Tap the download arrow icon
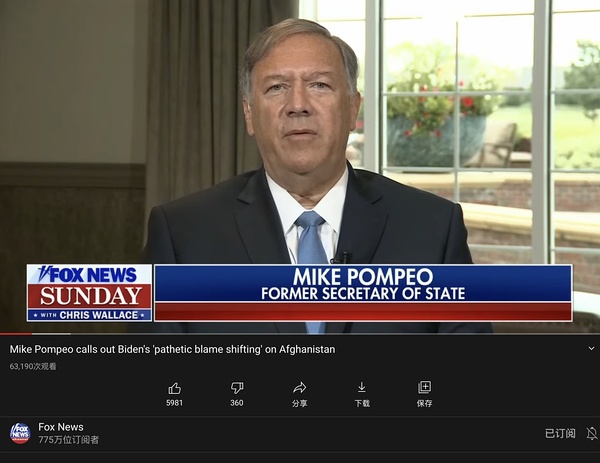The height and width of the screenshot is (463, 600). (x=362, y=388)
